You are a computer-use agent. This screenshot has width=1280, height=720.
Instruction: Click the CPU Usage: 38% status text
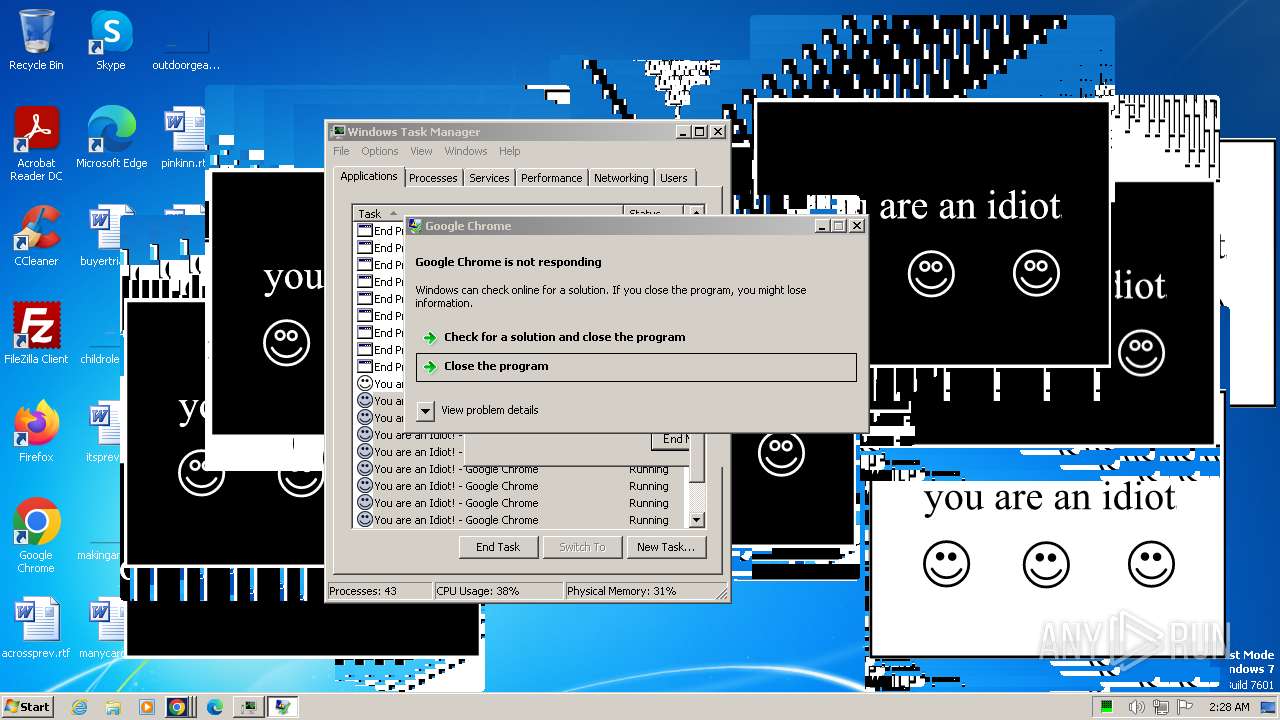coord(478,591)
